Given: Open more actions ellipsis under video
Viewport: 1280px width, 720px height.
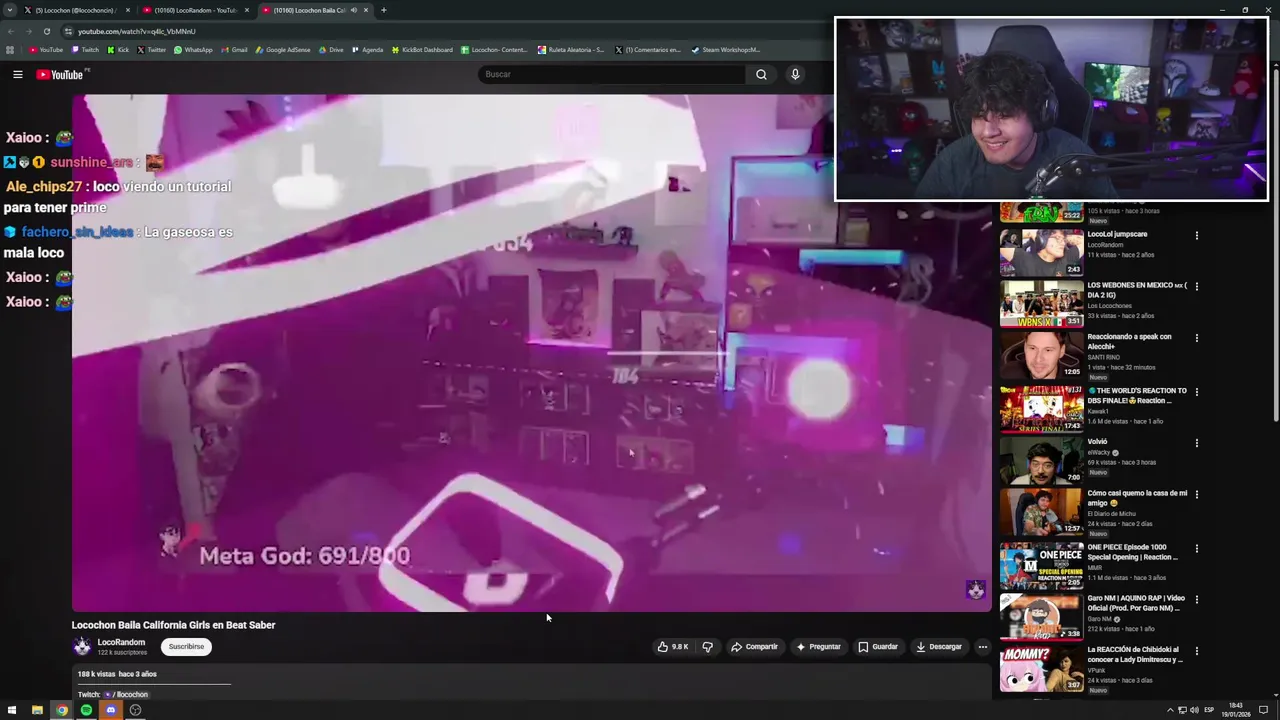Looking at the screenshot, I should [982, 647].
